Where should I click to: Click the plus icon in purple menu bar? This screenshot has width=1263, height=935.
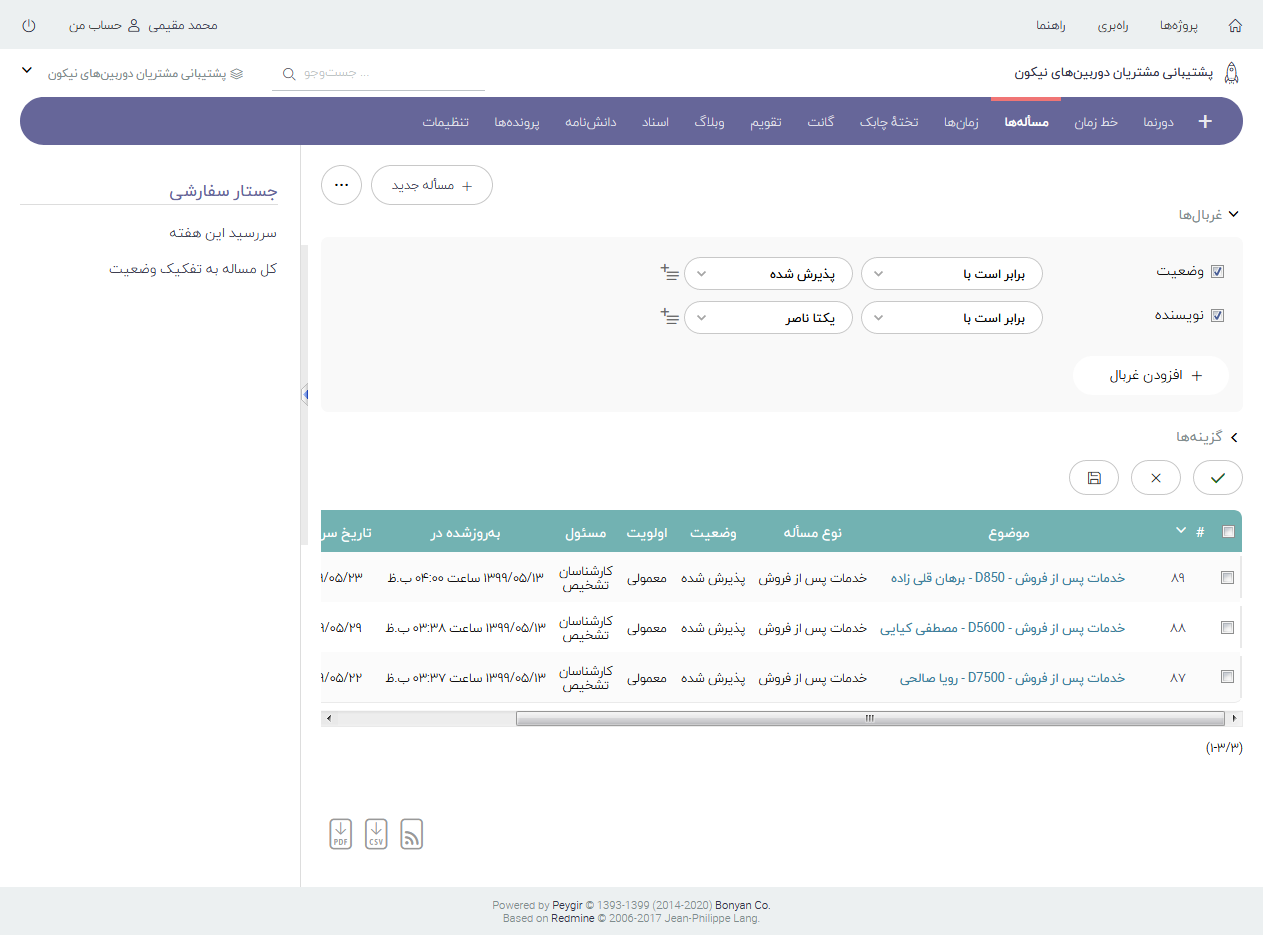tap(1205, 121)
